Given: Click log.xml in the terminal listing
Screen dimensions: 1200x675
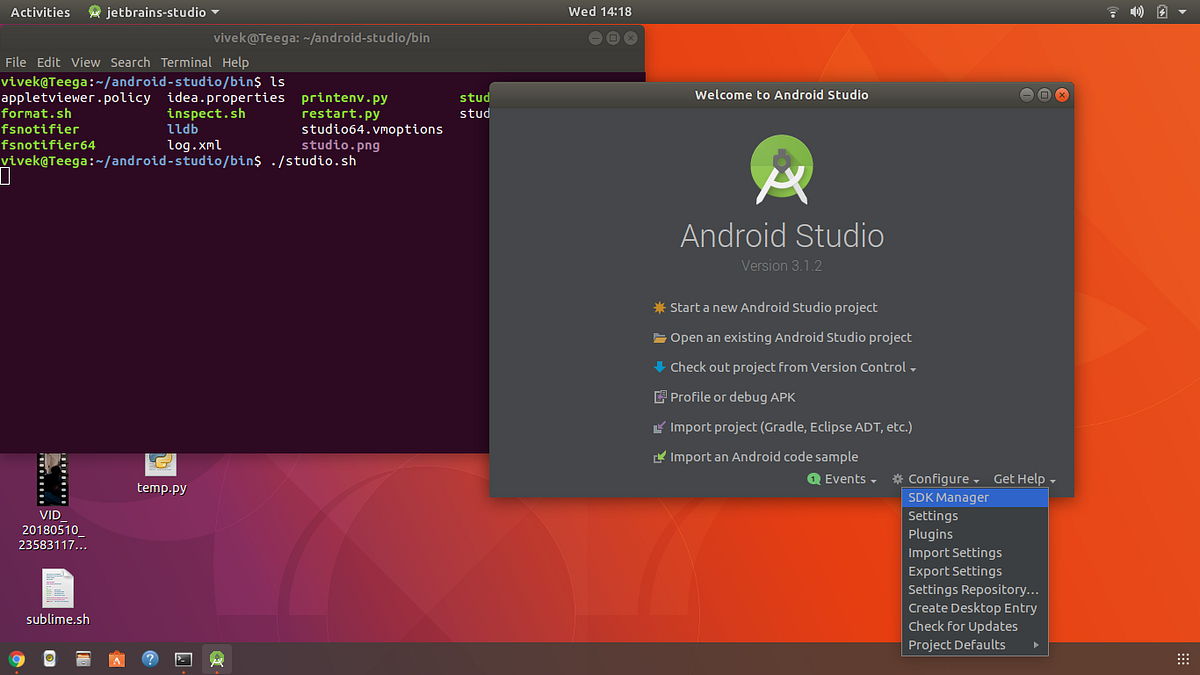Looking at the screenshot, I should pos(194,146).
